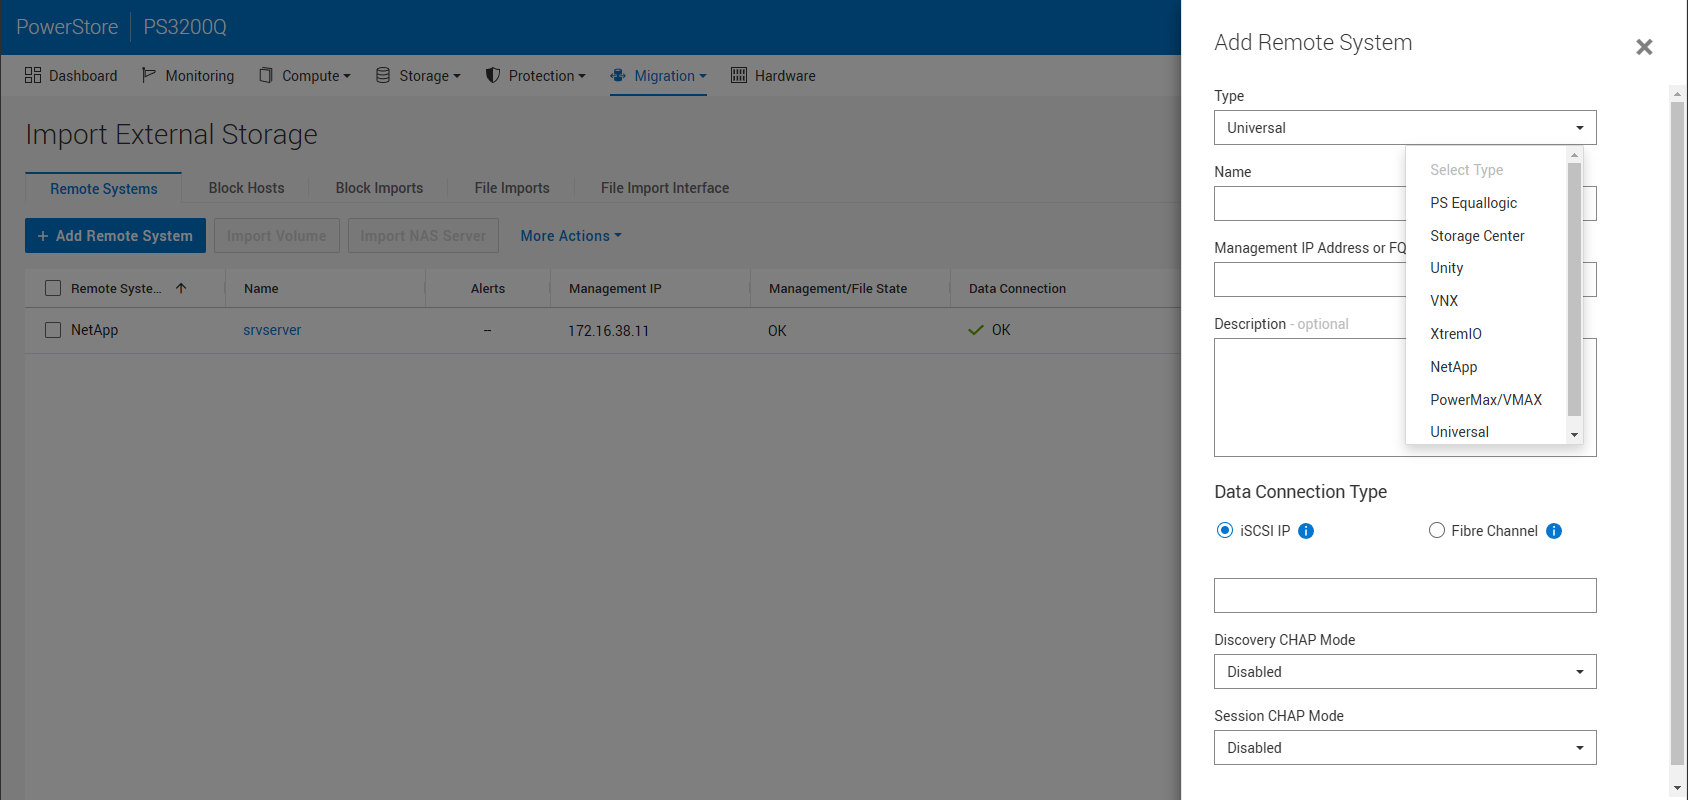
Task: Switch to the Block Hosts tab
Action: 246,188
